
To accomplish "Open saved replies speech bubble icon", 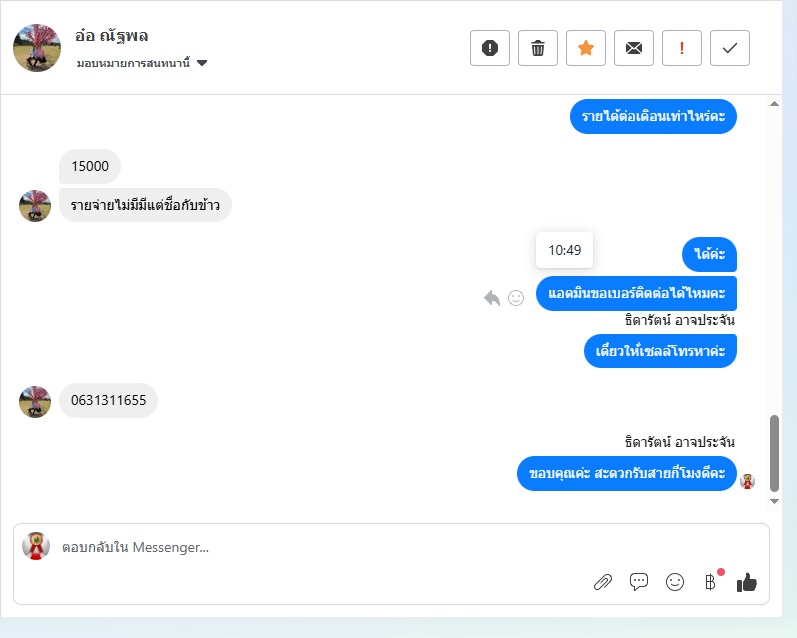I will tap(638, 582).
